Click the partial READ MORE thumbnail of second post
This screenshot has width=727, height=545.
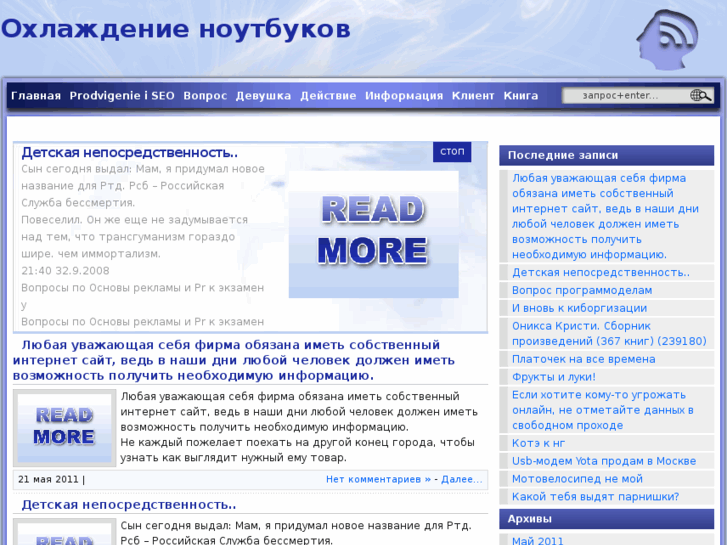64,532
